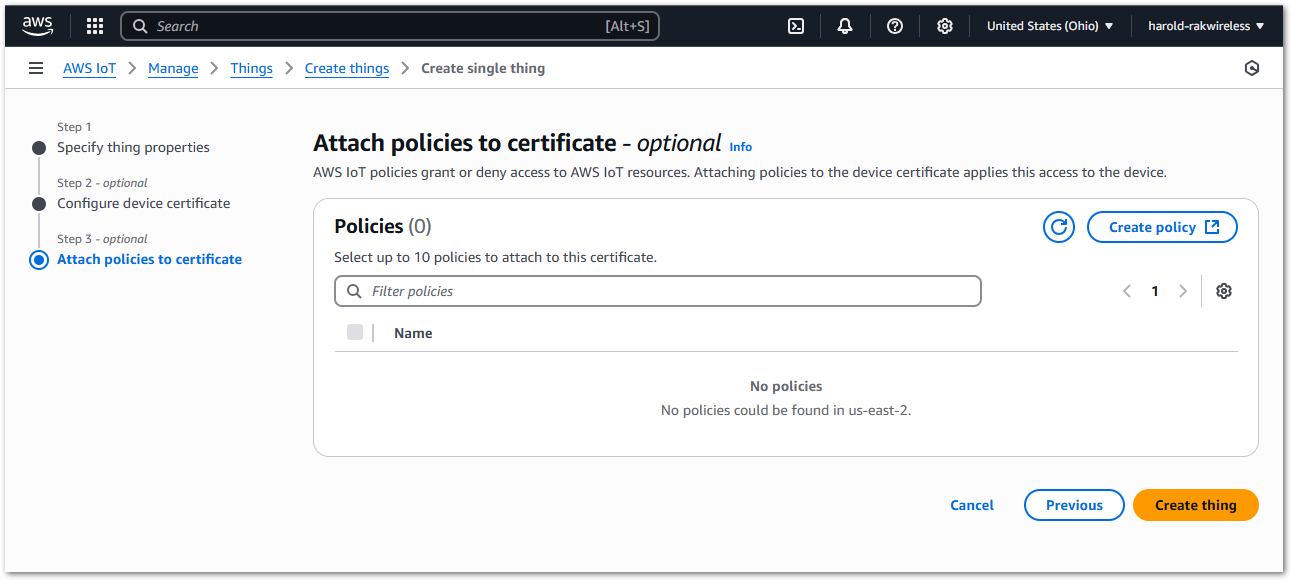Navigate to the Manage breadcrumb

tap(173, 68)
